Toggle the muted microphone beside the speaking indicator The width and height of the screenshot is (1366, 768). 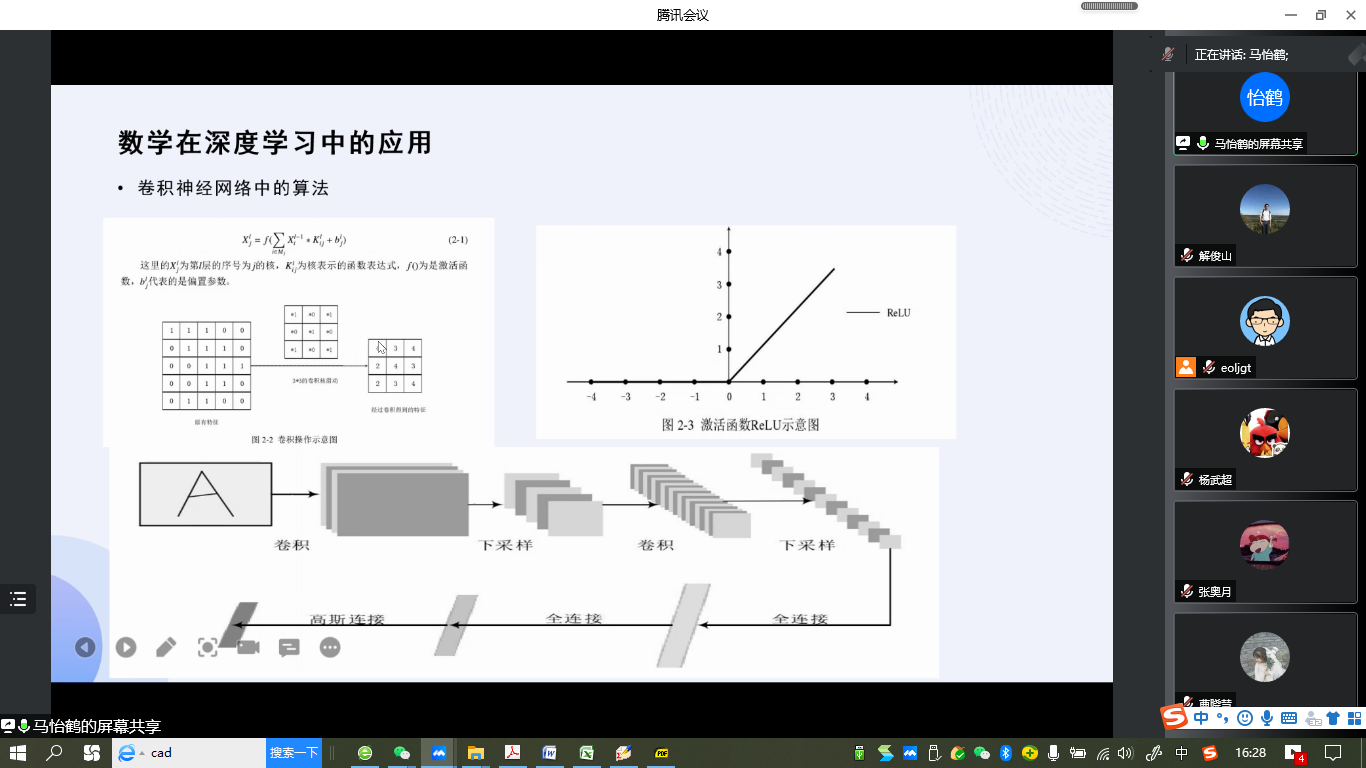click(x=1167, y=55)
